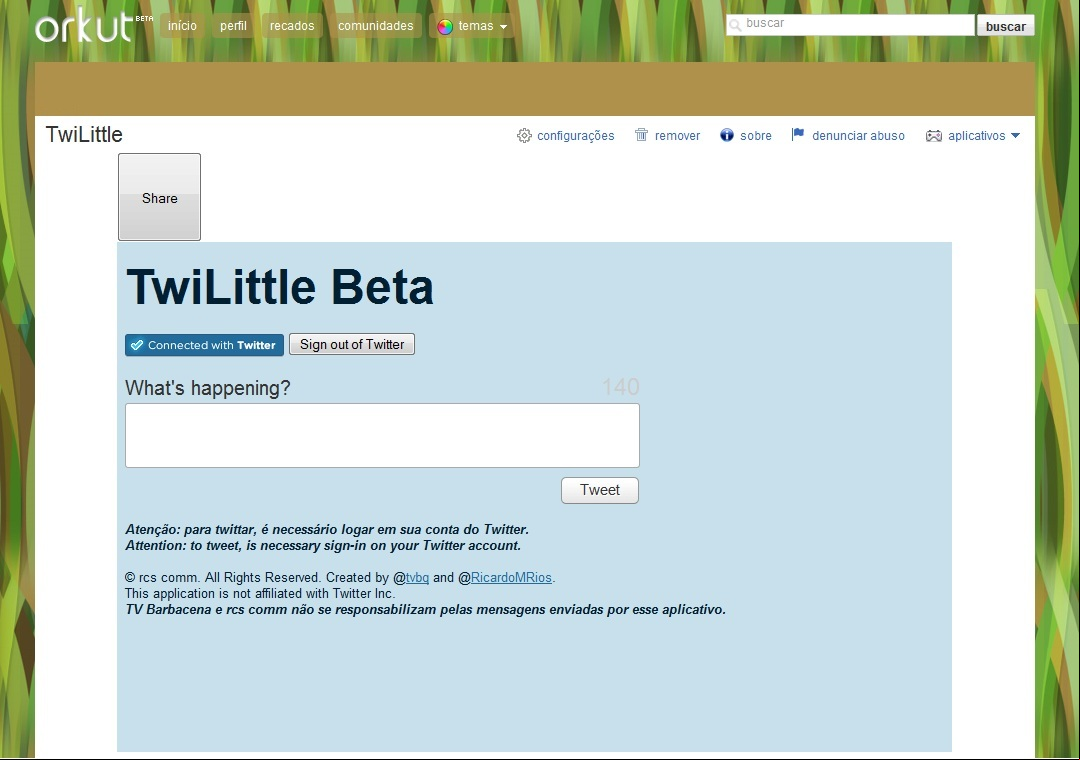The image size is (1080, 760).
Task: Click the TwiLittle page title
Action: point(84,134)
